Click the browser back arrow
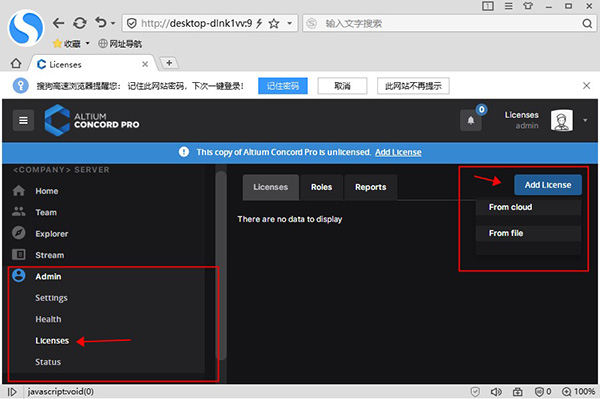Image resolution: width=600 pixels, height=399 pixels. (x=58, y=23)
